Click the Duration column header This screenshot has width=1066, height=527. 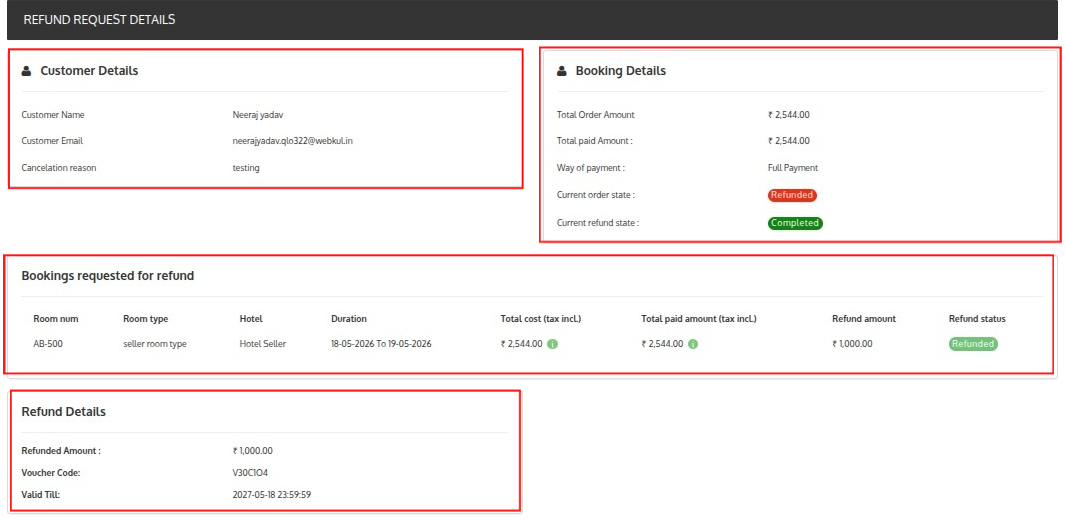349,318
